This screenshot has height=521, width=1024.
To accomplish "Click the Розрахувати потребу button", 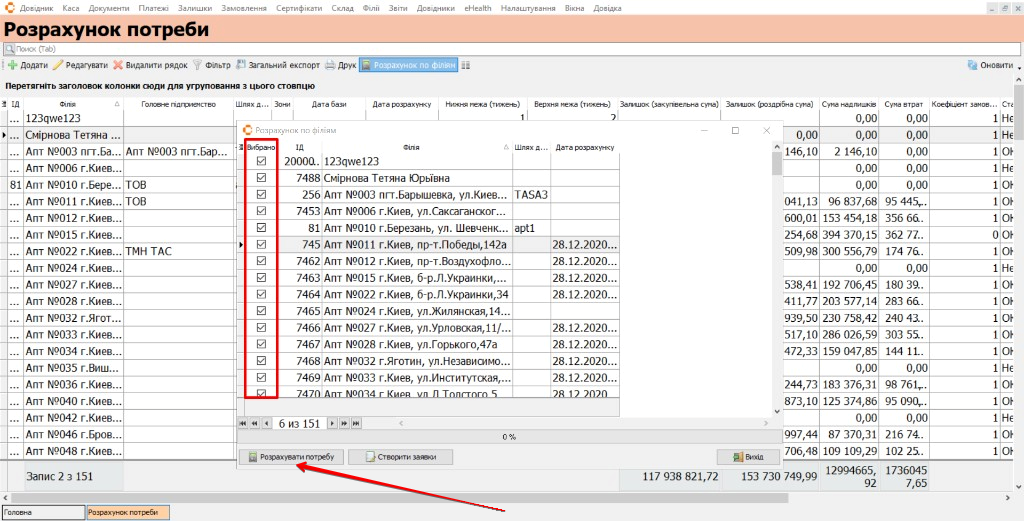I will pyautogui.click(x=291, y=457).
